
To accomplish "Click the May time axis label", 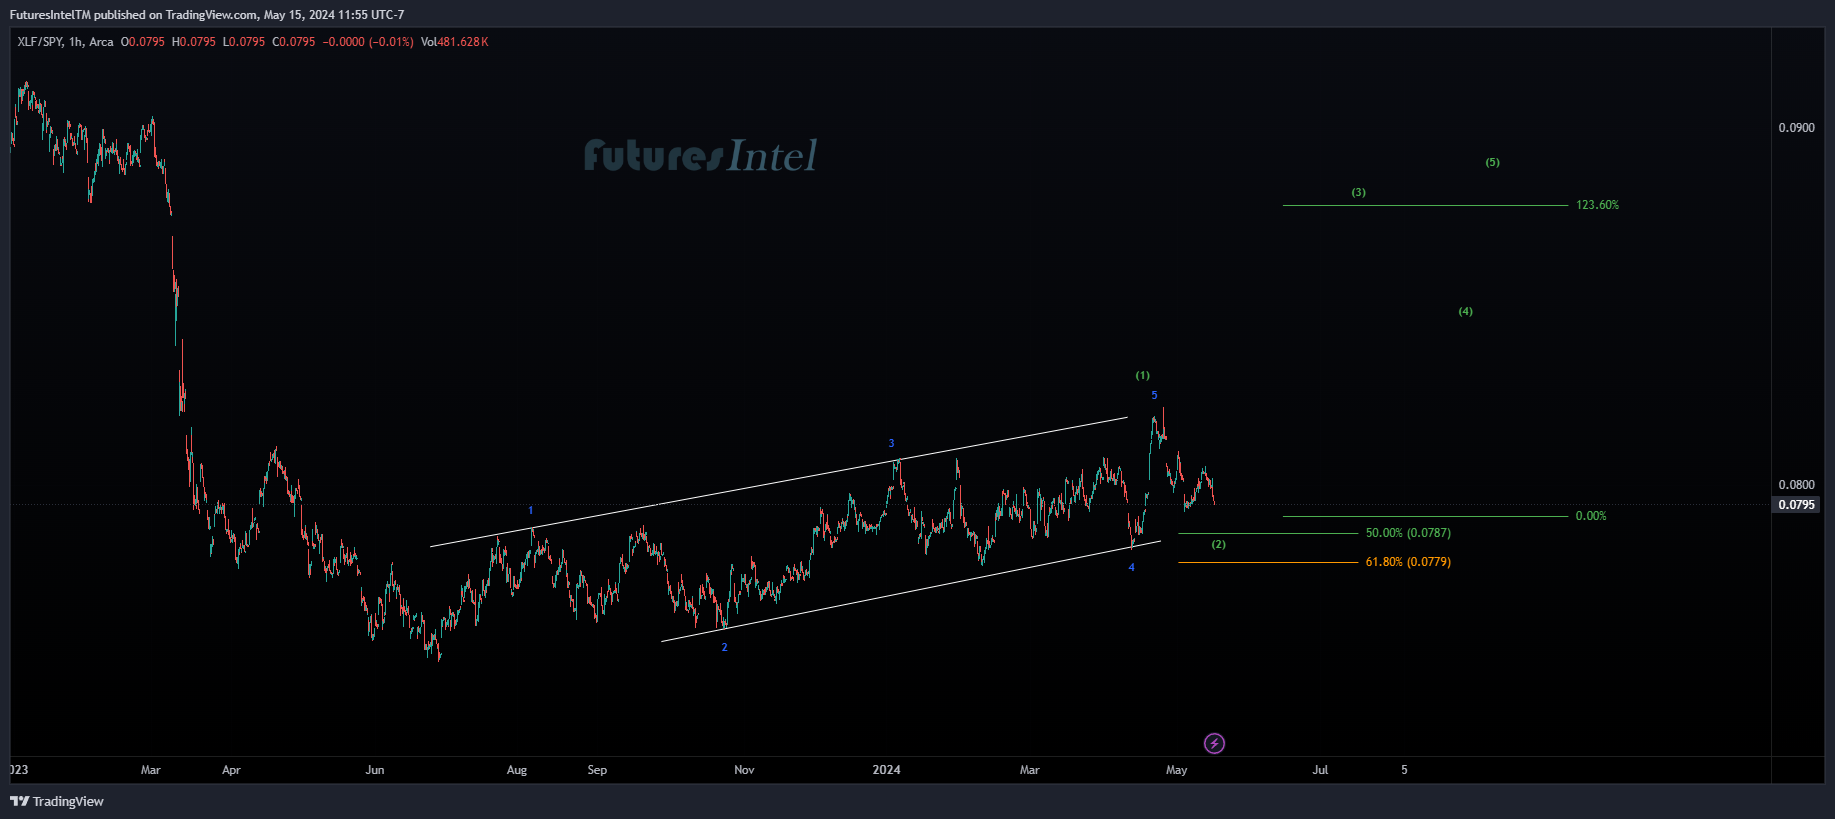I will (x=1177, y=770).
